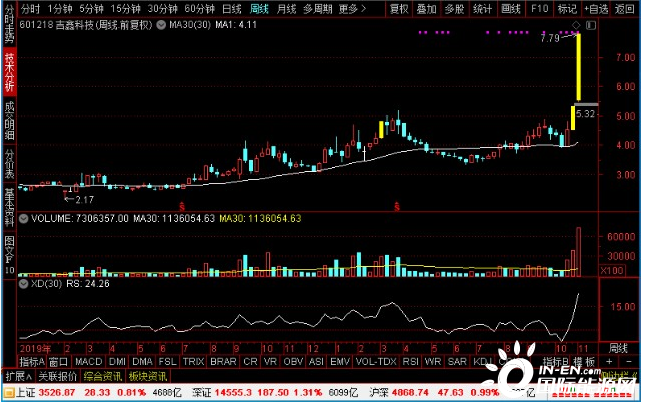The height and width of the screenshot is (404, 645).
Task: Click the round arrow icon before XD(30)
Action: pos(24,284)
